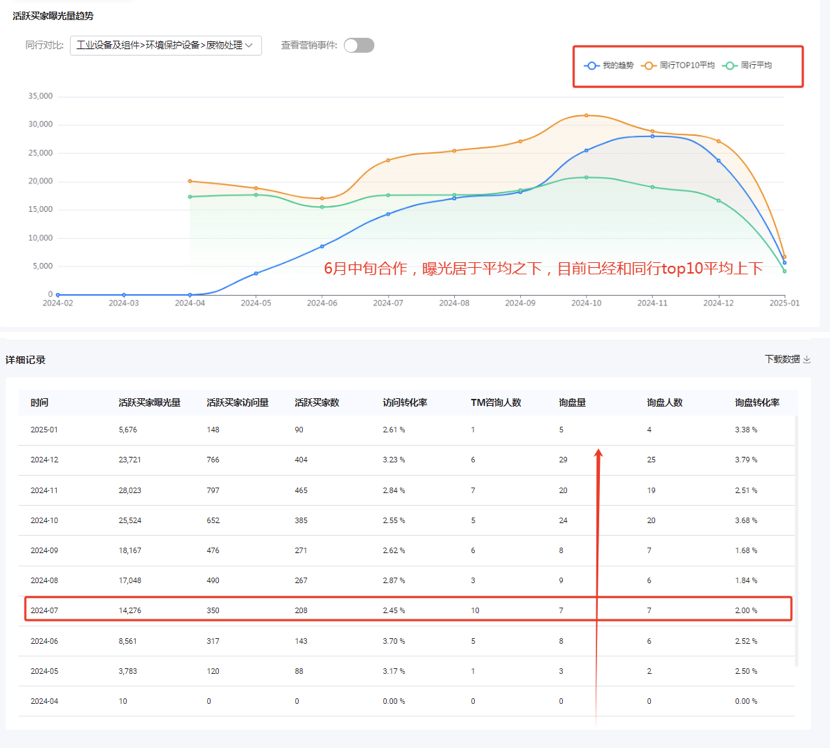Click exposure value 14,276
The width and height of the screenshot is (830, 748).
click(x=130, y=610)
